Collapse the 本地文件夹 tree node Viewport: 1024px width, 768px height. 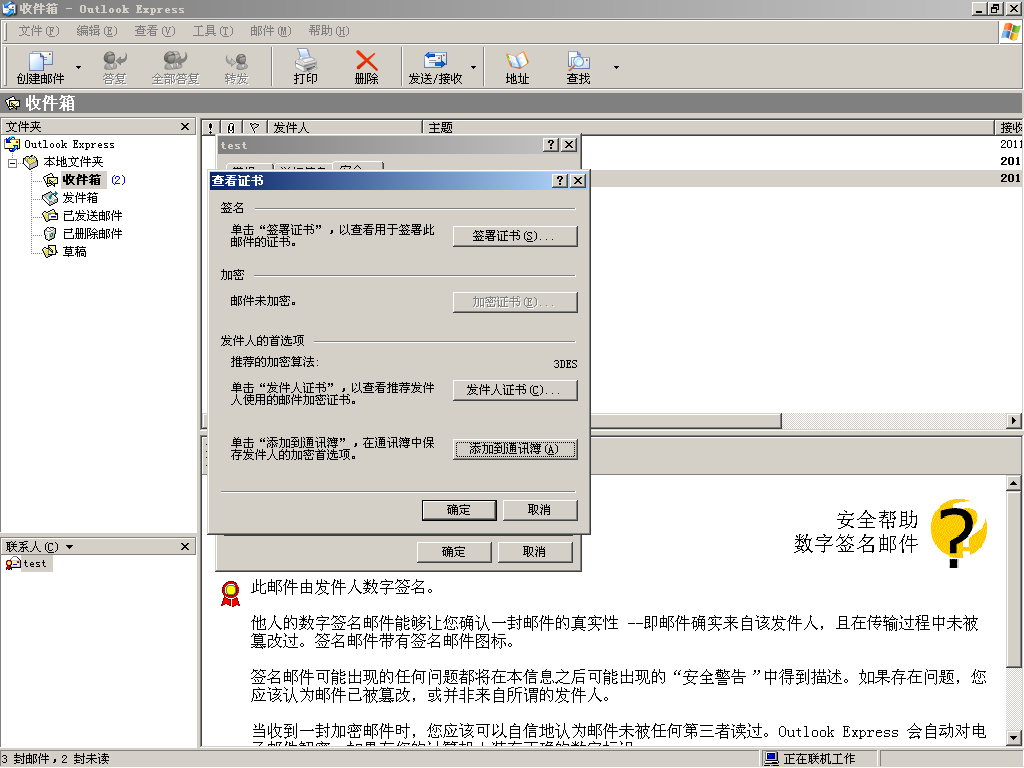click(x=12, y=163)
